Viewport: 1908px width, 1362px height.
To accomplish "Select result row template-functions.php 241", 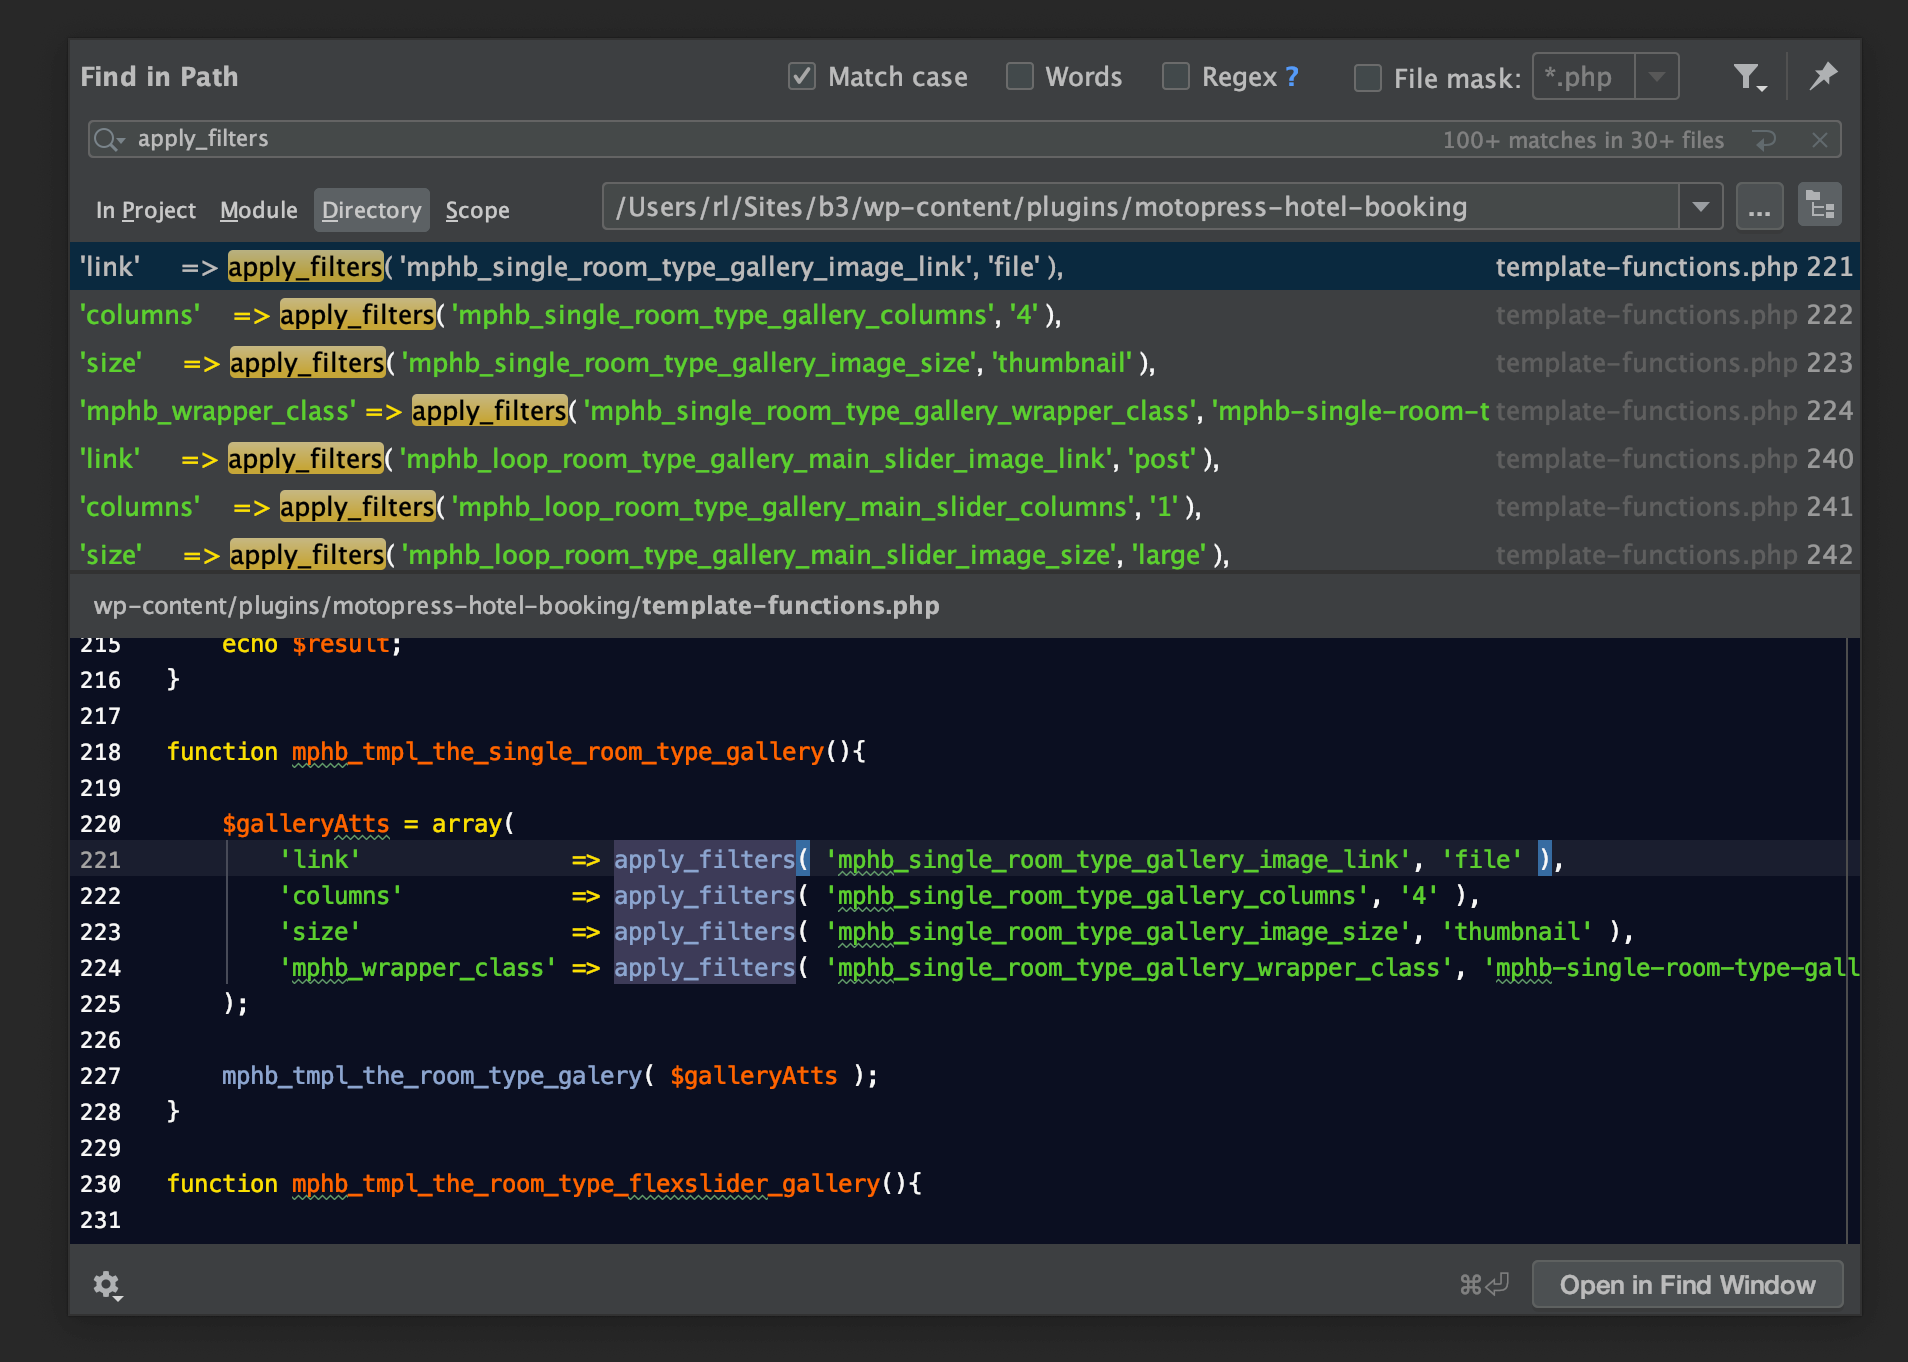I will [965, 507].
